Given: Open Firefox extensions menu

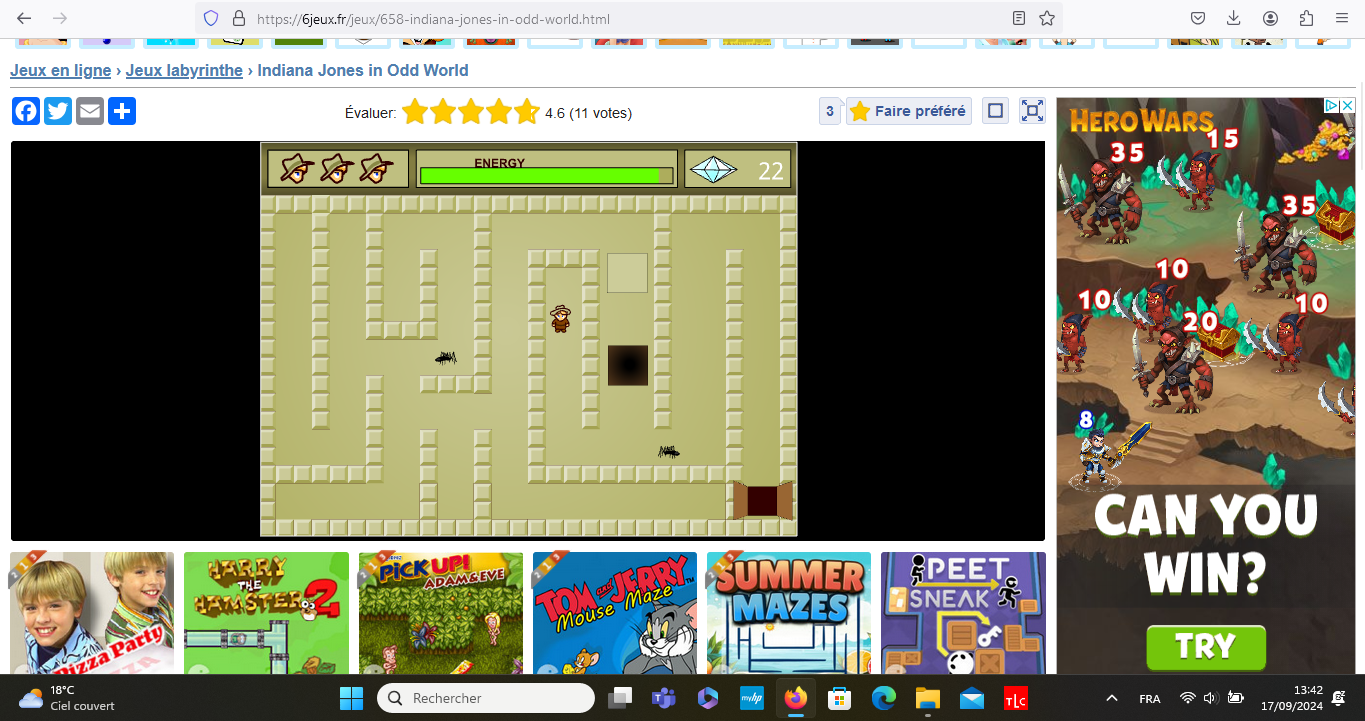Looking at the screenshot, I should 1306,18.
